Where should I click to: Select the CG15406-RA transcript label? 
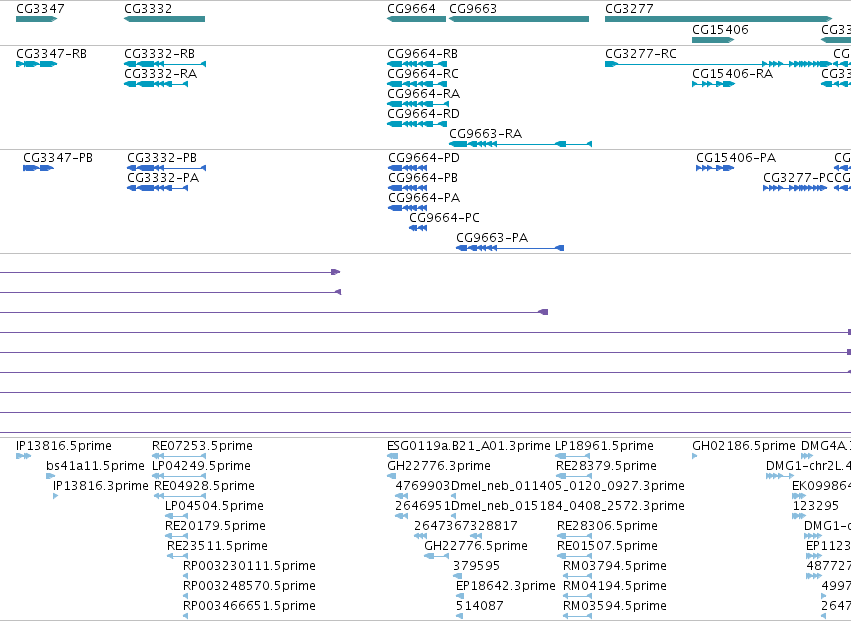732,74
